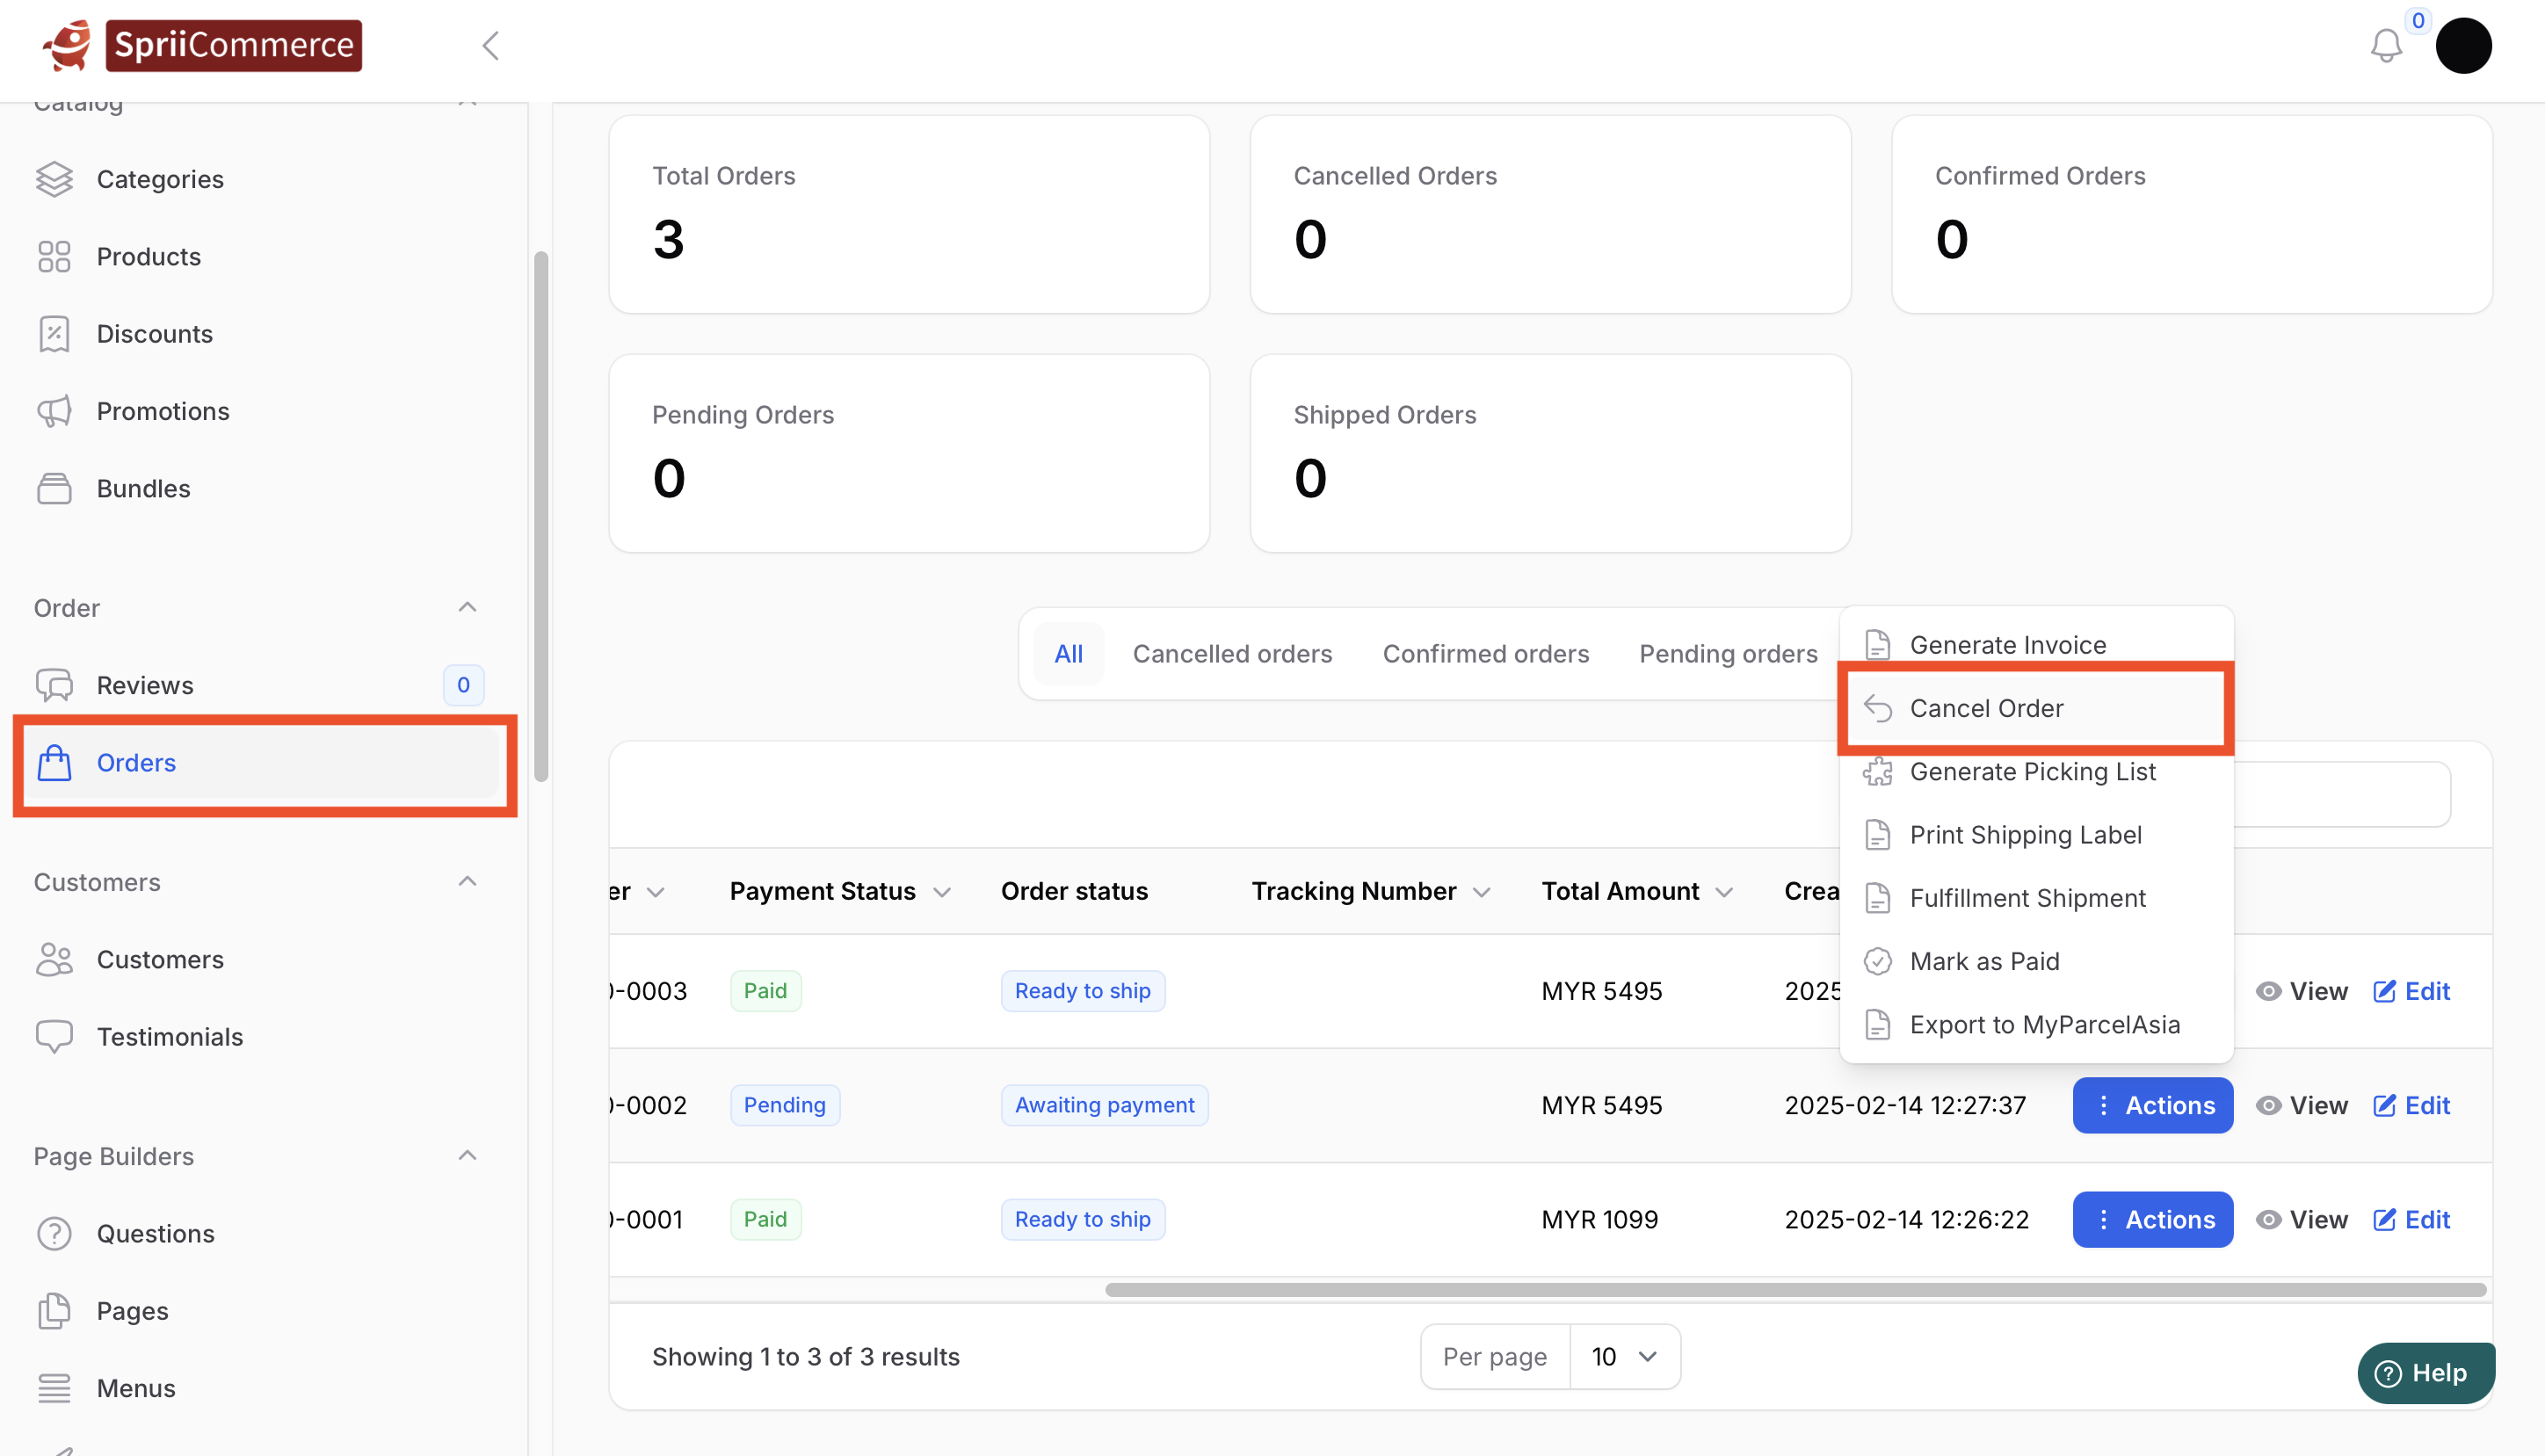
Task: Collapse the Order sidebar section
Action: tap(467, 607)
